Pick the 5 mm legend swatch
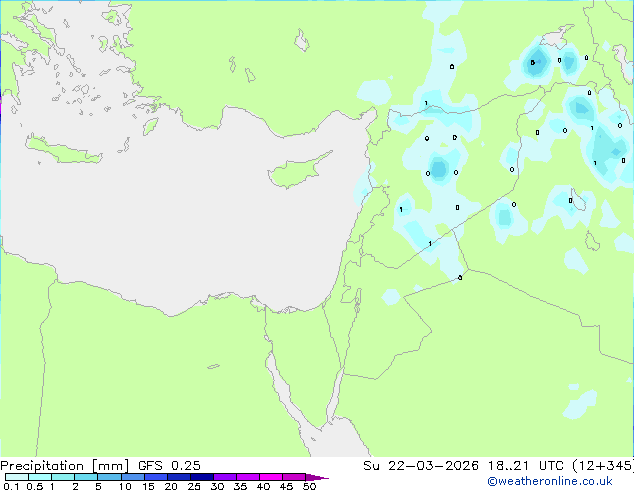The image size is (634, 490). tap(109, 477)
